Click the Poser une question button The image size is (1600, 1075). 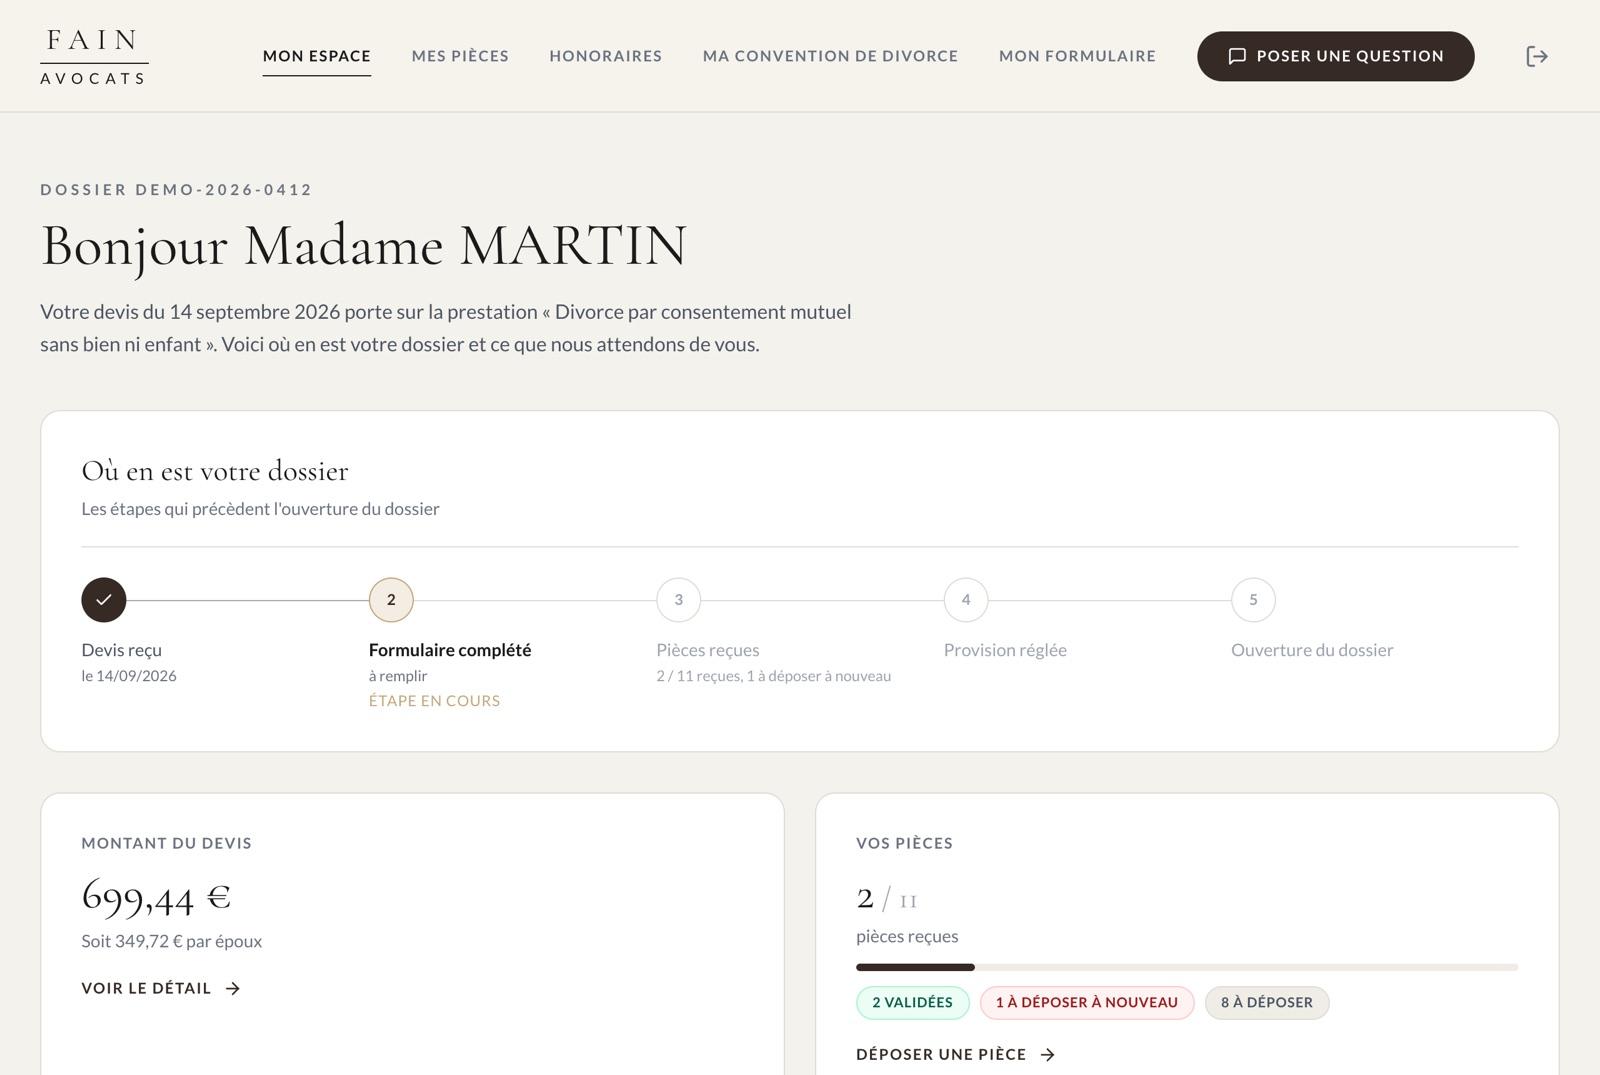point(1336,56)
